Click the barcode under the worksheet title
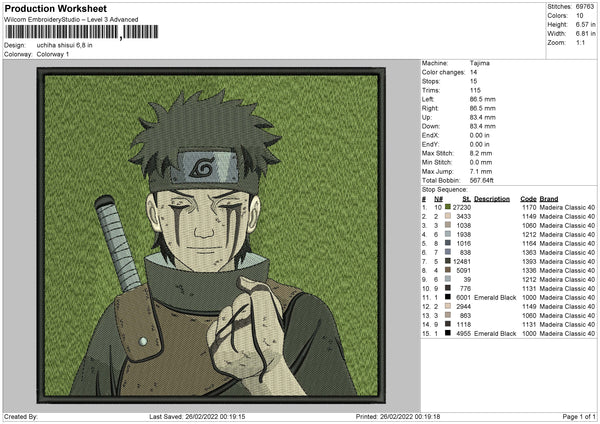 (x=82, y=32)
